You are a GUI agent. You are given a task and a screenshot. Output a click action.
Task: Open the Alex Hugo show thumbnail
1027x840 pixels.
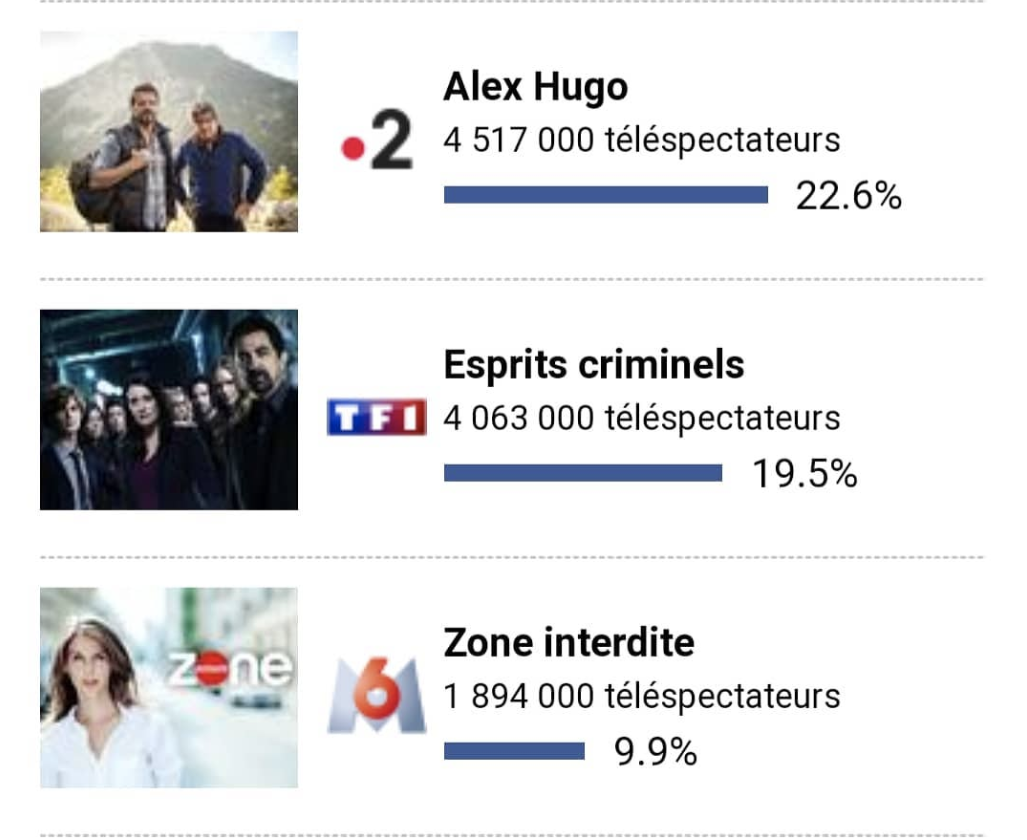169,131
